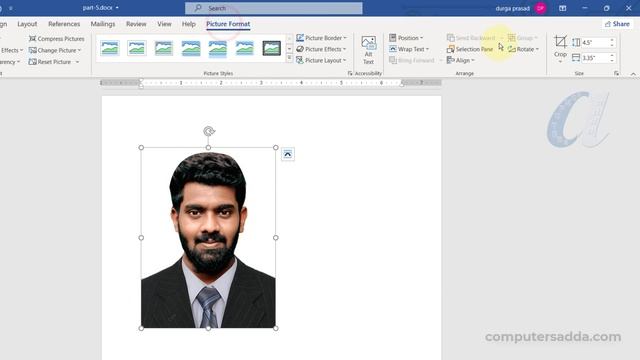Click the bottom-left picture resize handle
The width and height of the screenshot is (640, 360).
(x=141, y=328)
